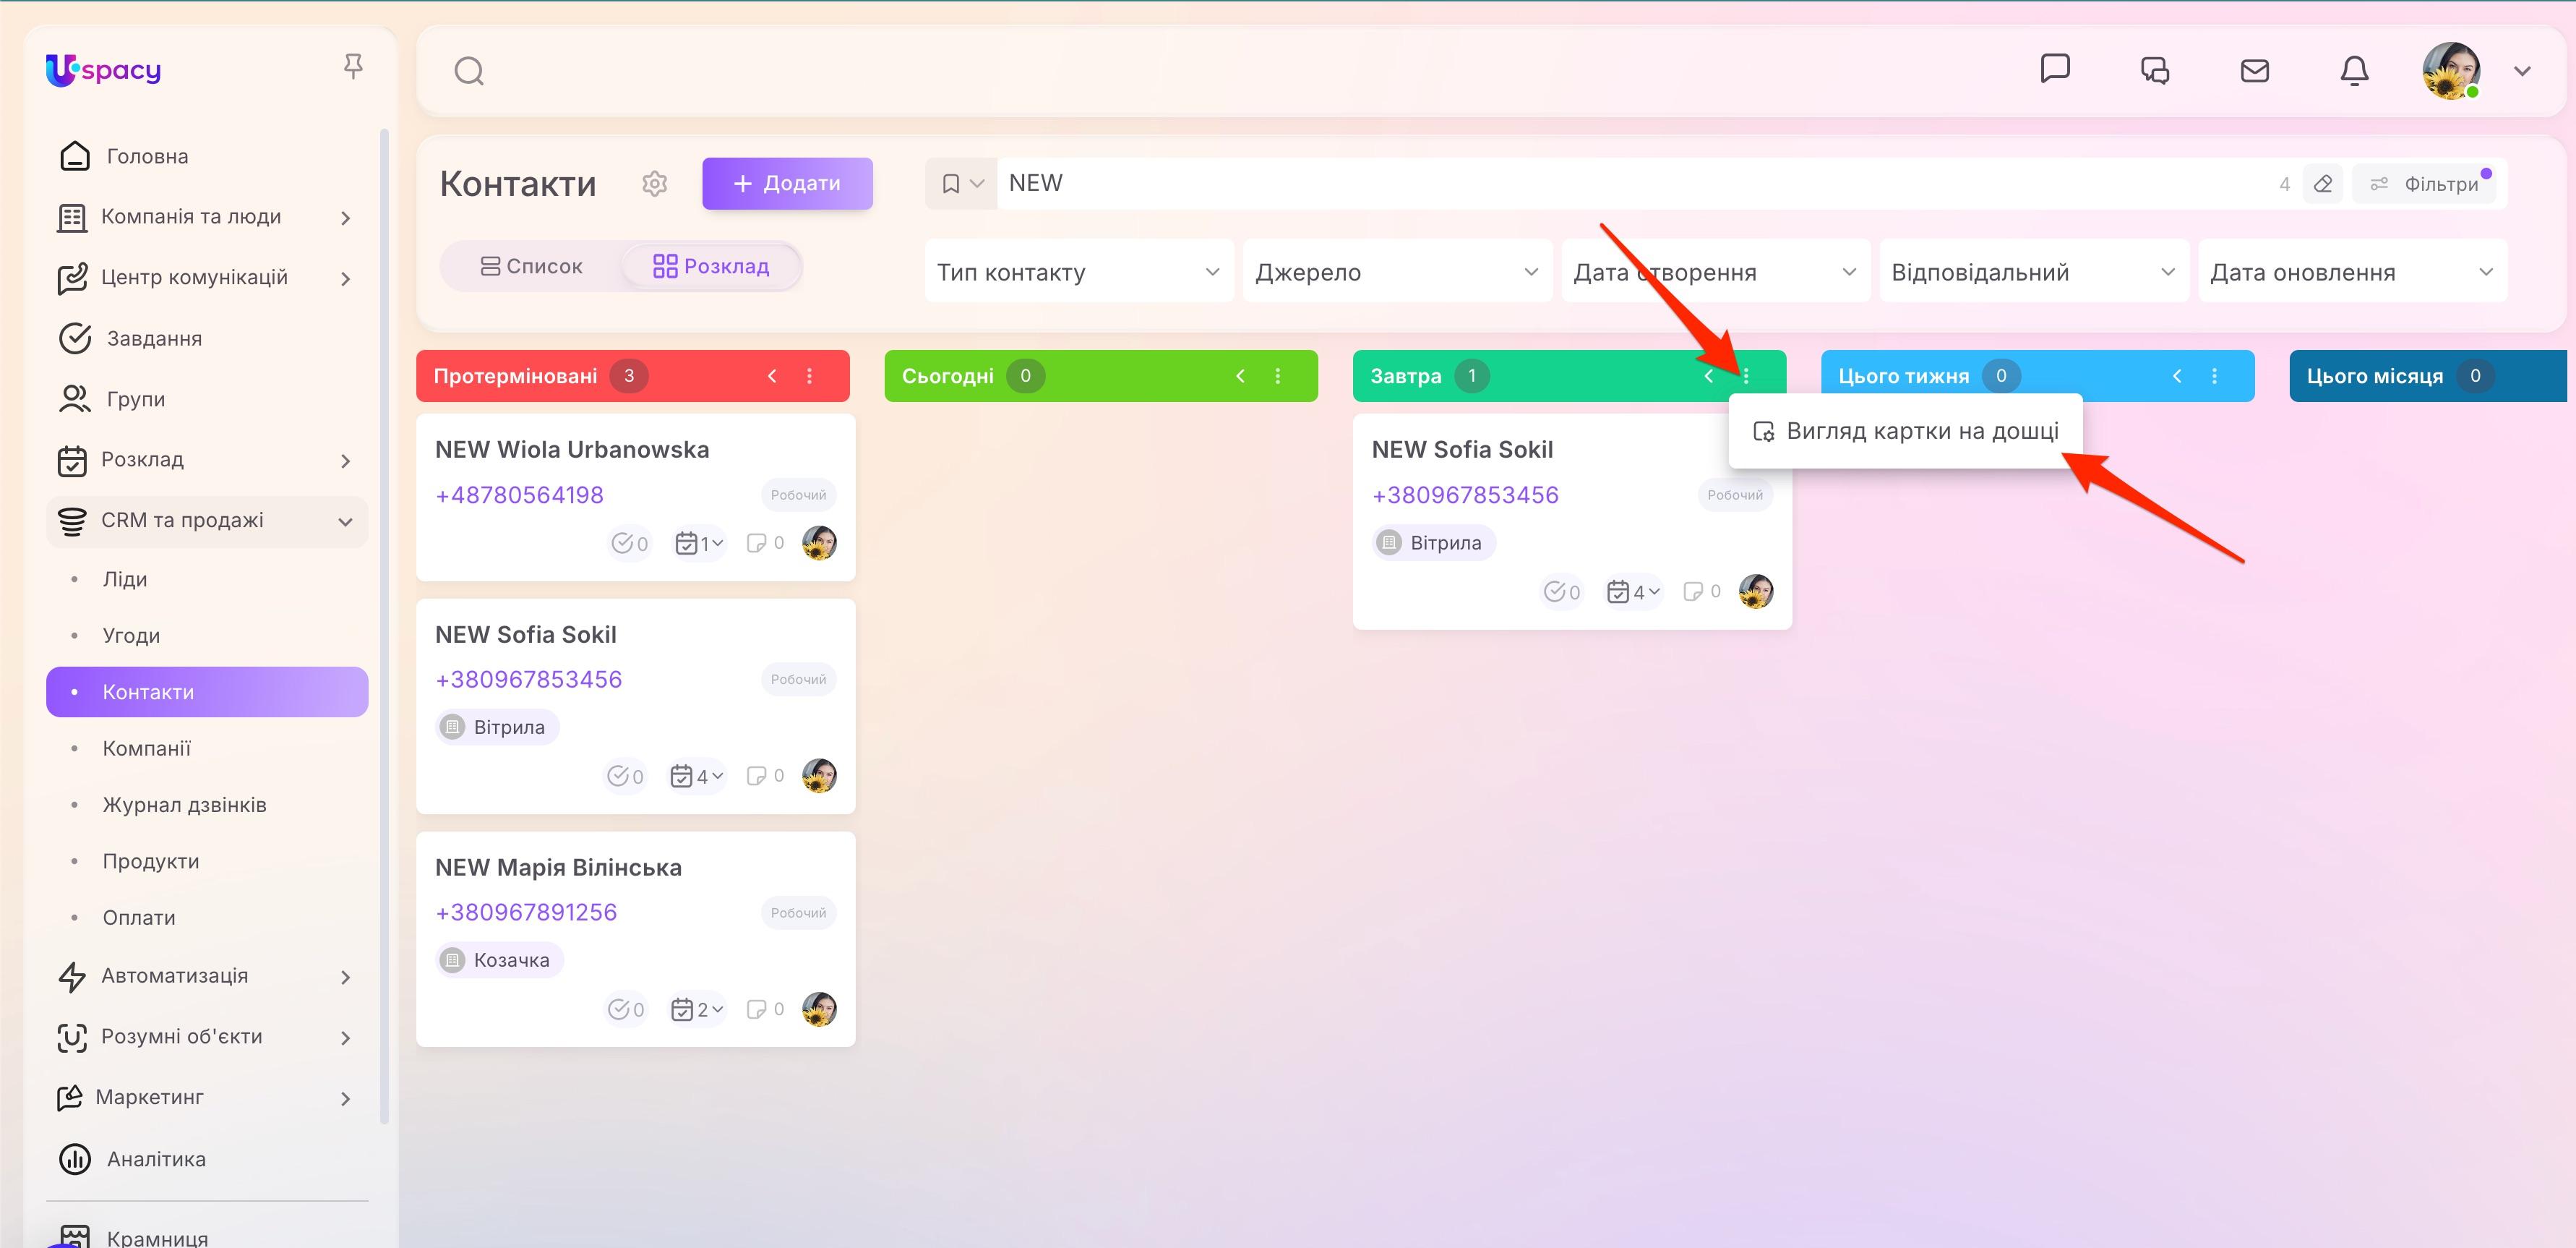Select Контакти submenu item
Viewport: 2576px width, 1248px height.
207,692
